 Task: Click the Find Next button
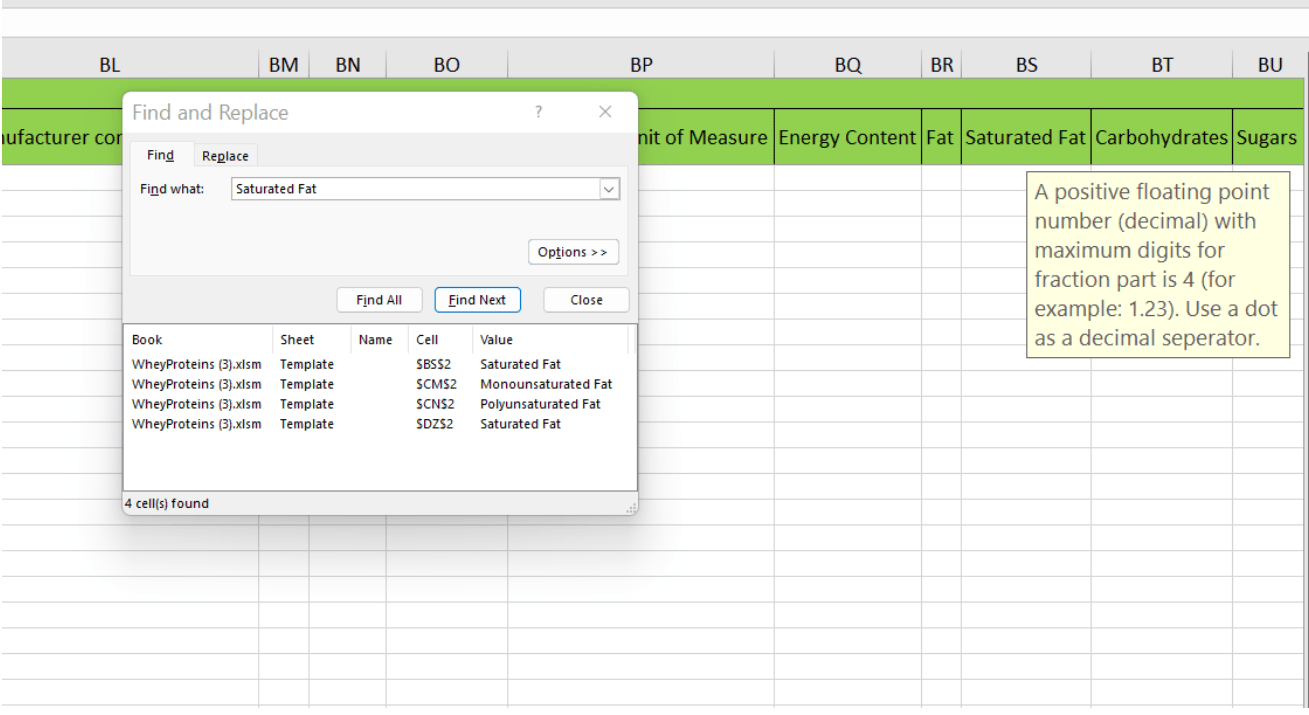coord(477,300)
